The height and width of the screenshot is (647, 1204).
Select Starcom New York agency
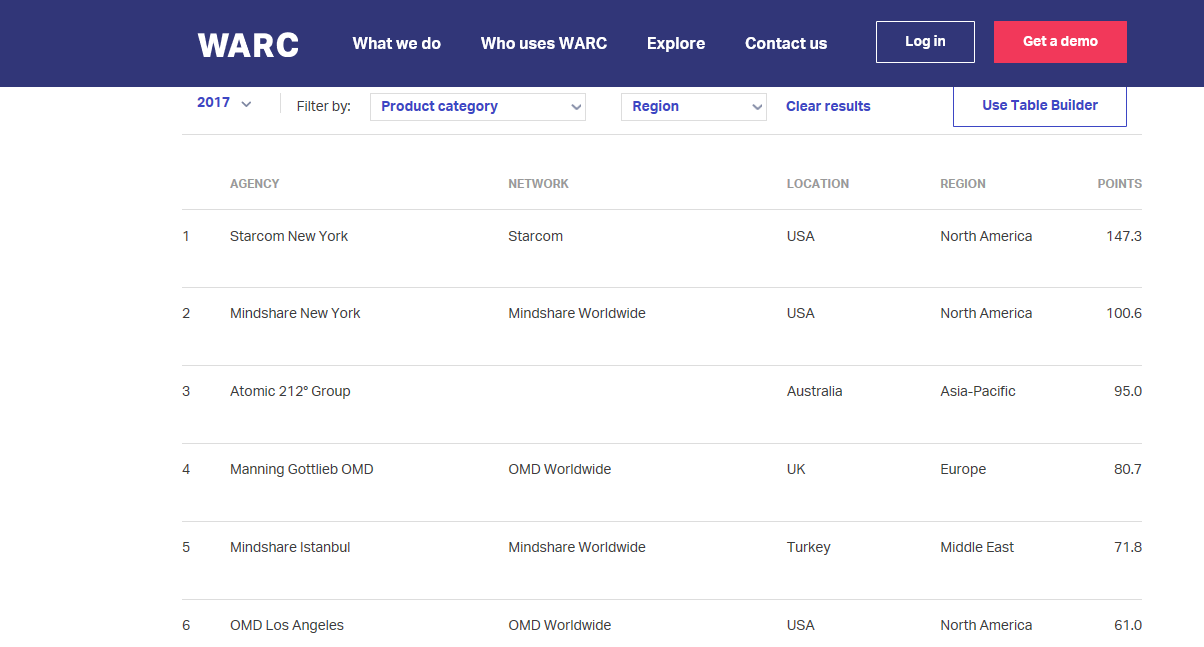(289, 236)
